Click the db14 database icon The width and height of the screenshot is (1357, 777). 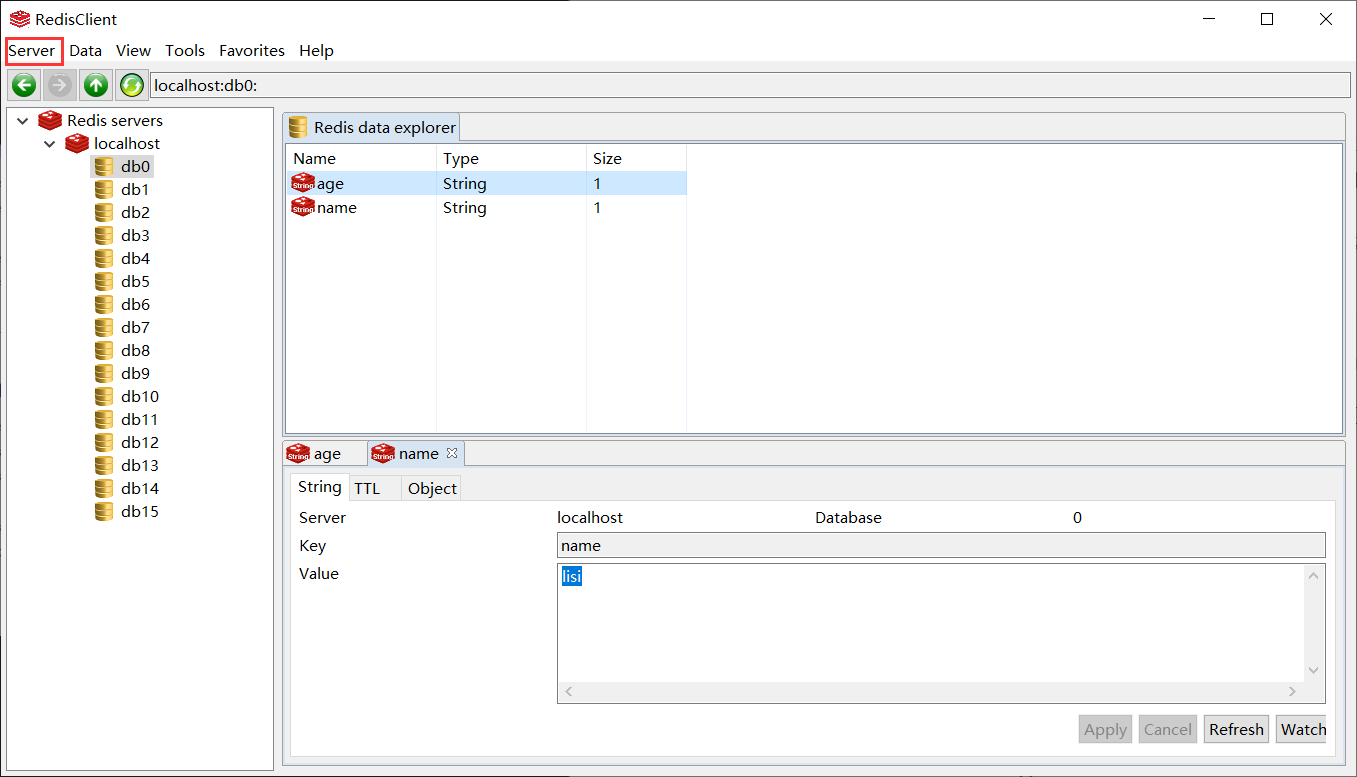(x=104, y=488)
